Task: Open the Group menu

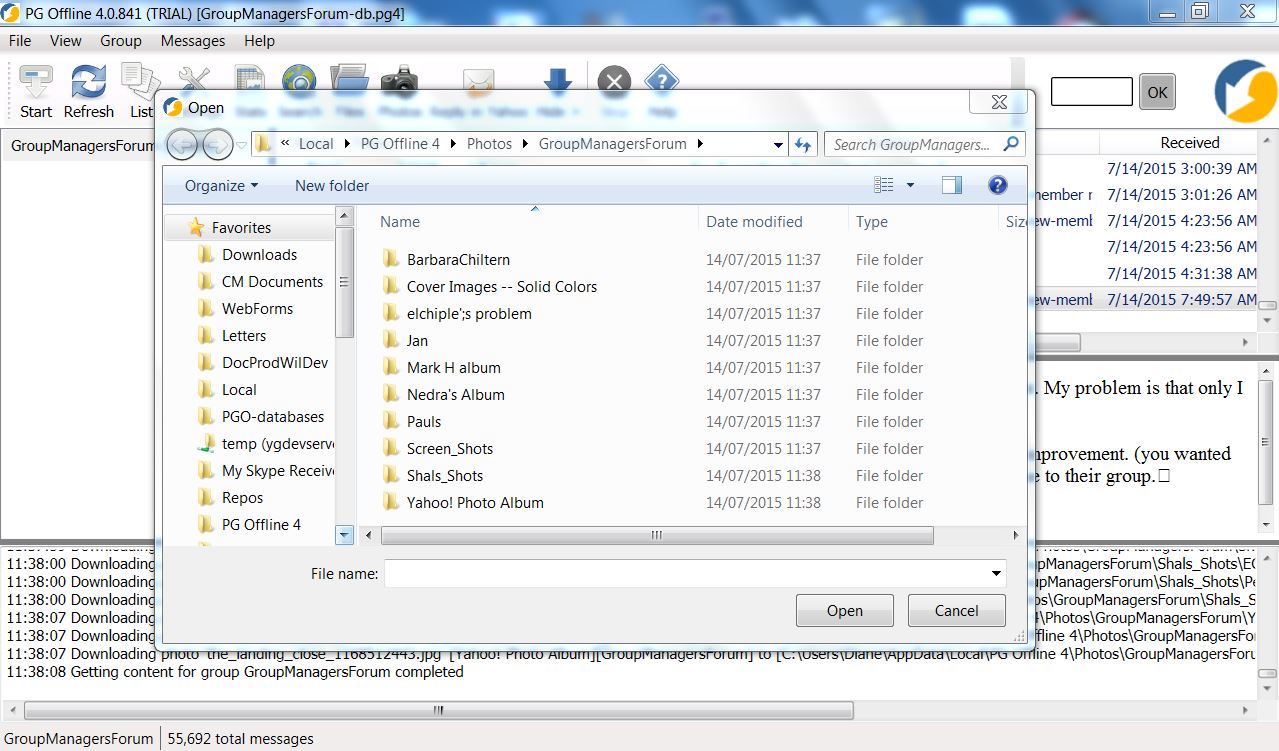Action: tap(121, 41)
